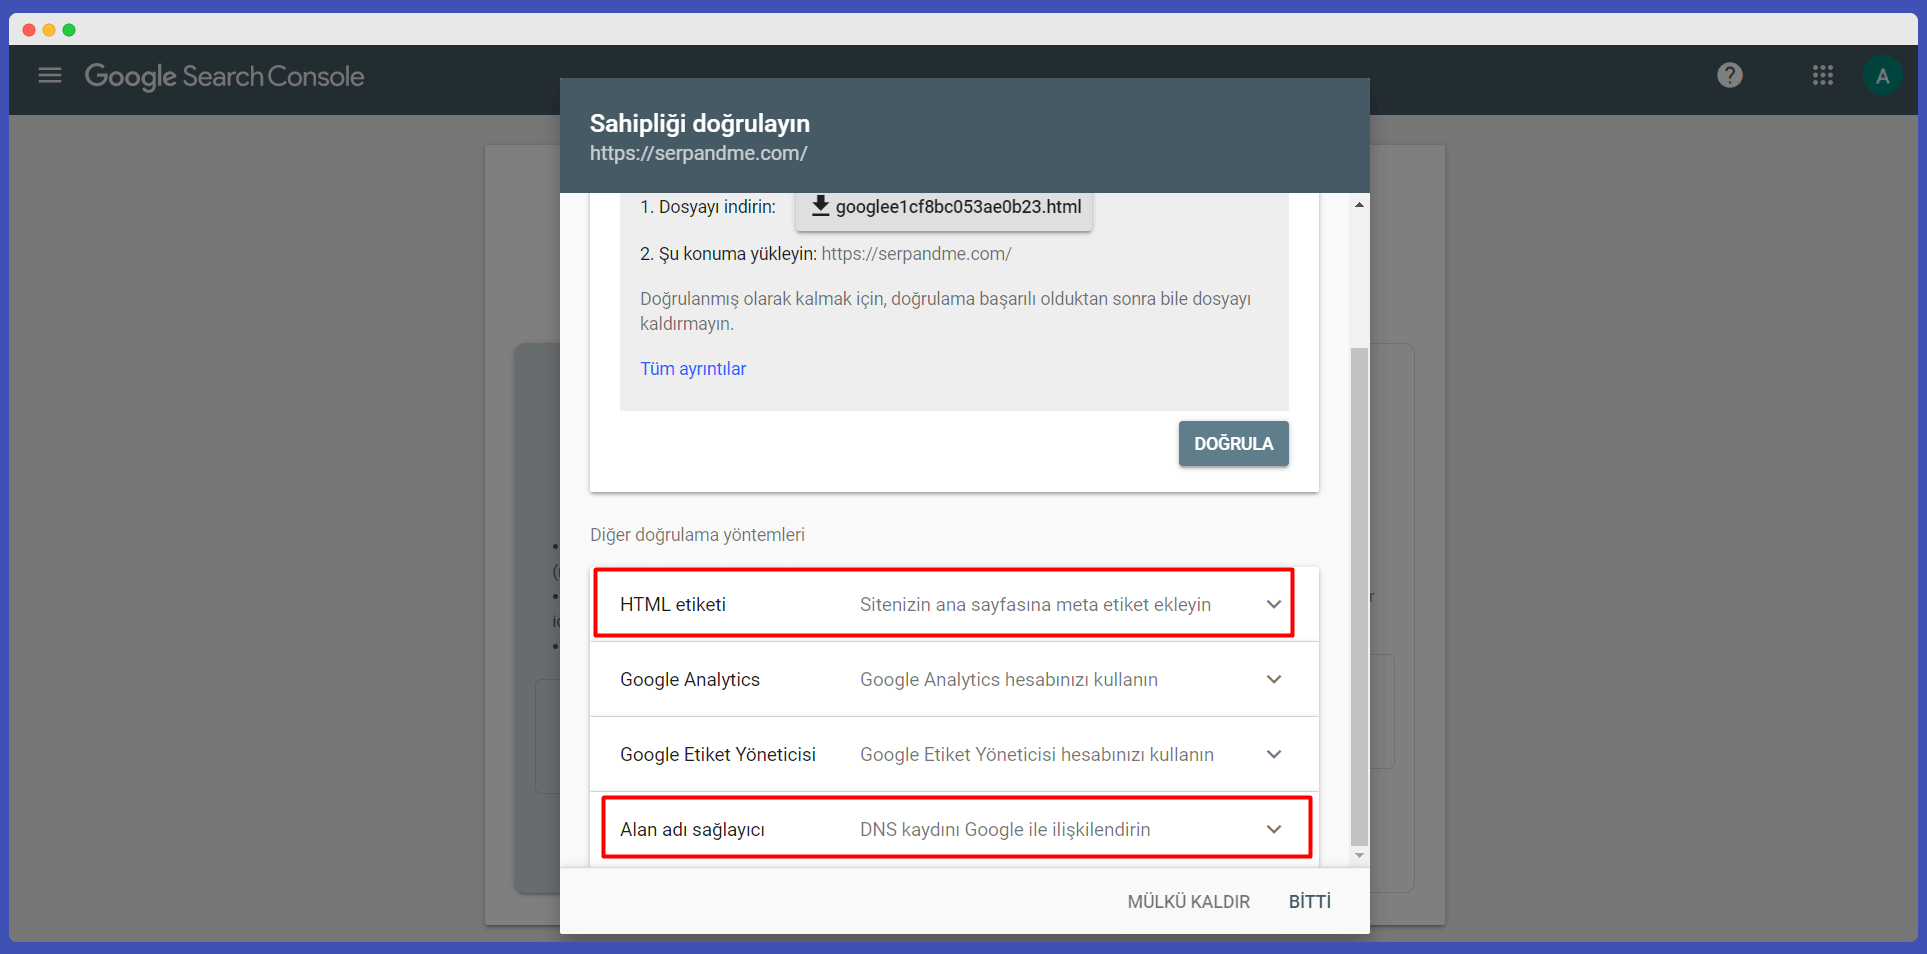Open the account avatar labeled A
The height and width of the screenshot is (954, 1927).
(x=1883, y=76)
